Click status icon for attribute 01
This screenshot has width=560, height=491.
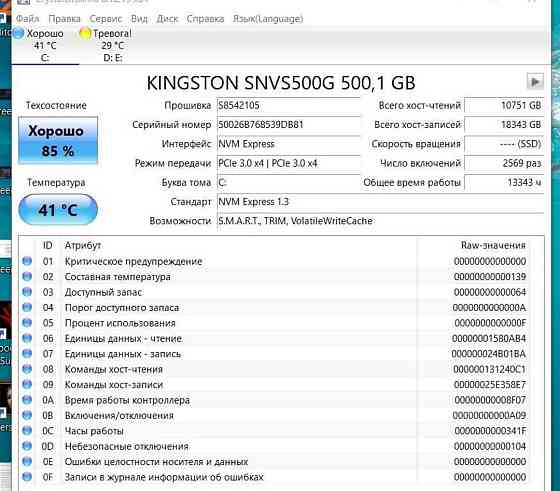(x=27, y=261)
